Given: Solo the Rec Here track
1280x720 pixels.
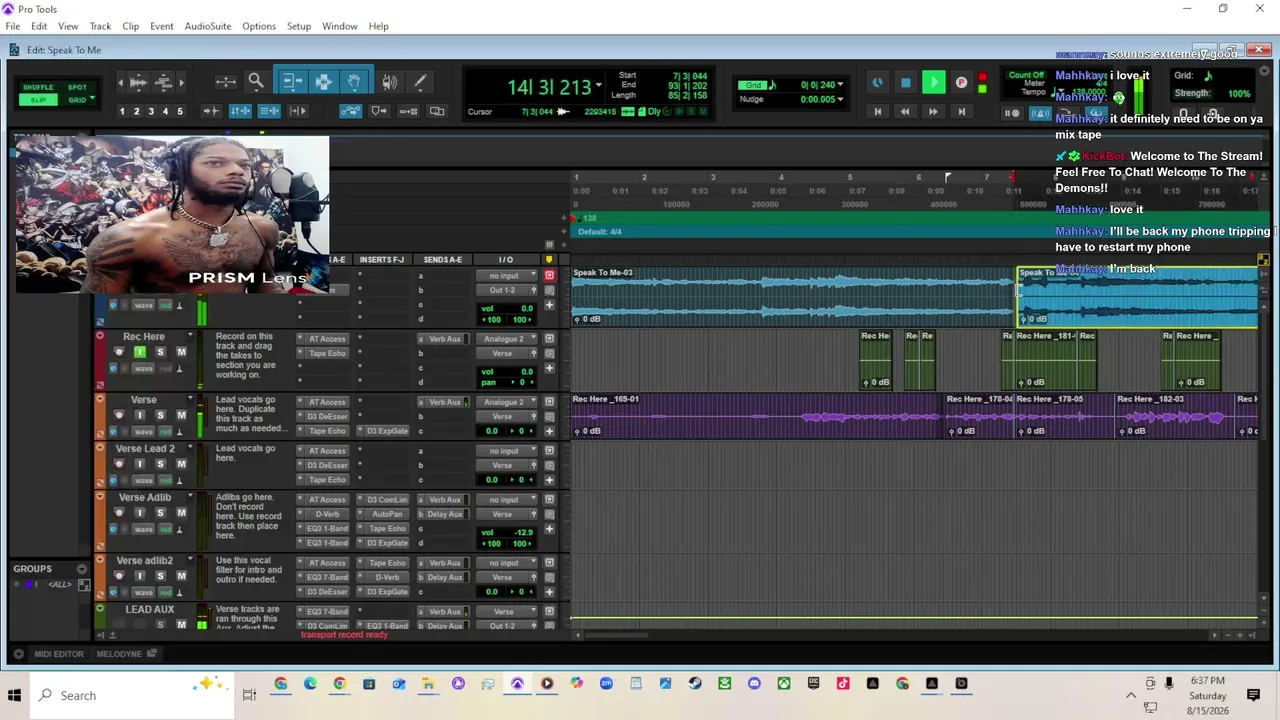Looking at the screenshot, I should (160, 352).
